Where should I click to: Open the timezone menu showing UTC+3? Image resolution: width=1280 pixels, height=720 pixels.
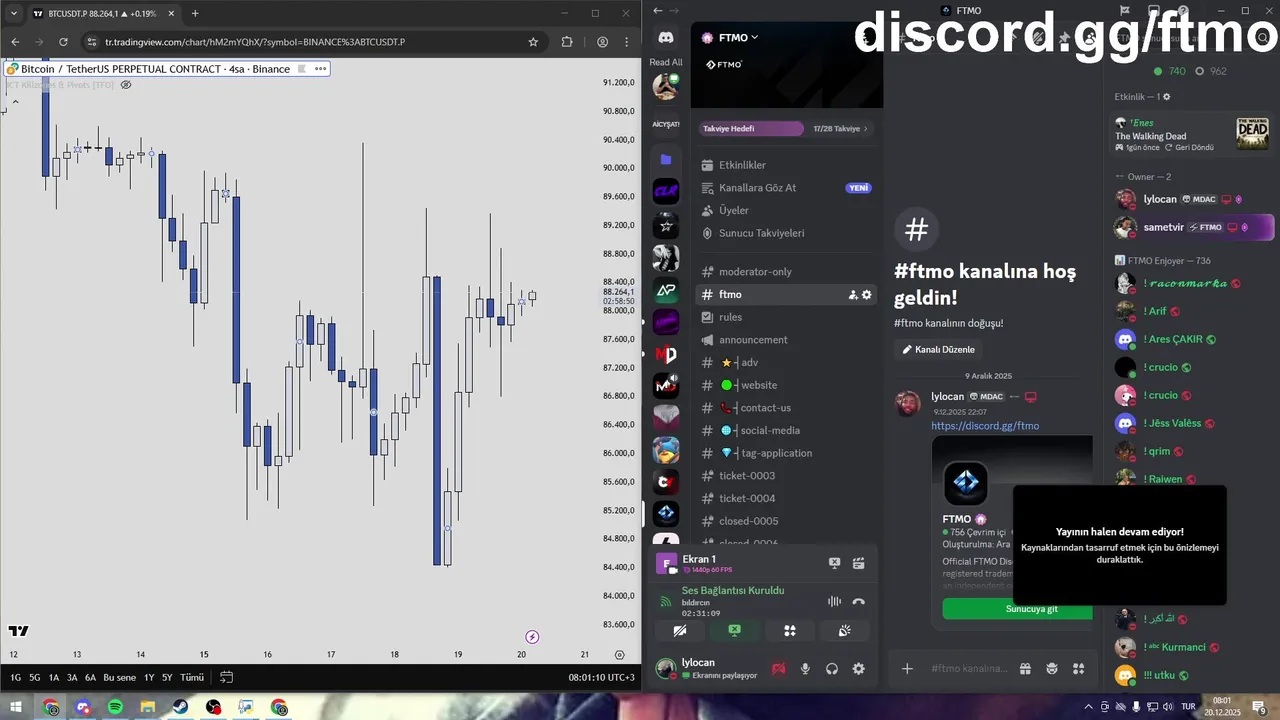point(602,677)
